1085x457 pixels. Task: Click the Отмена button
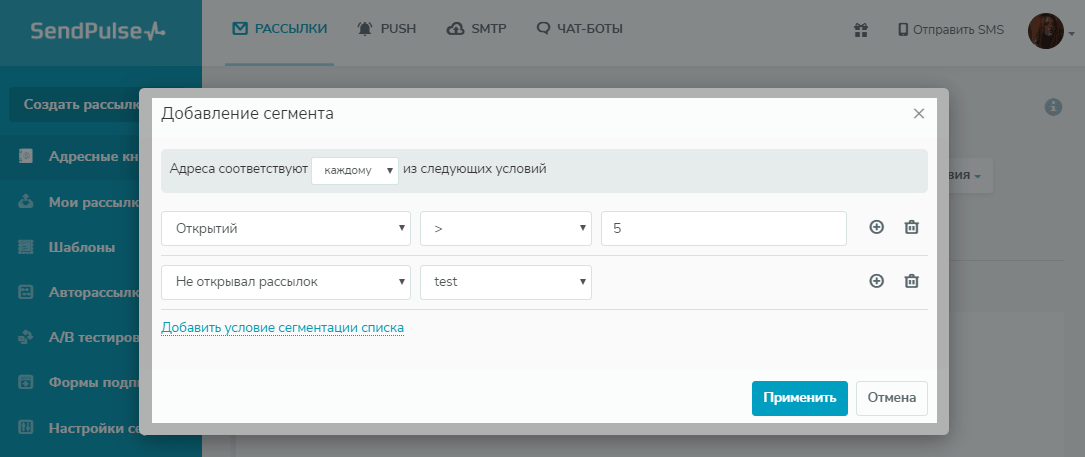tap(891, 397)
